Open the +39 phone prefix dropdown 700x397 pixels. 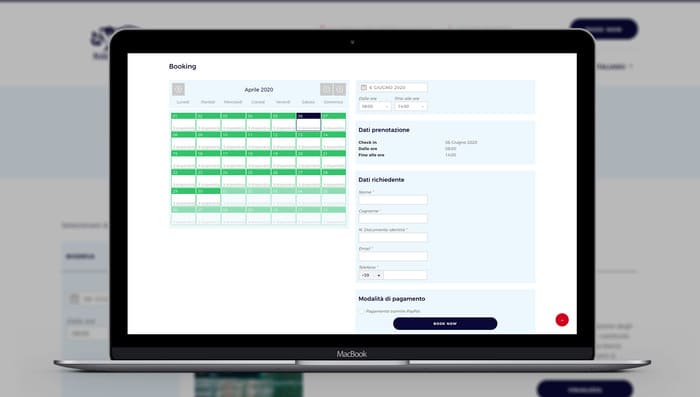(x=371, y=275)
